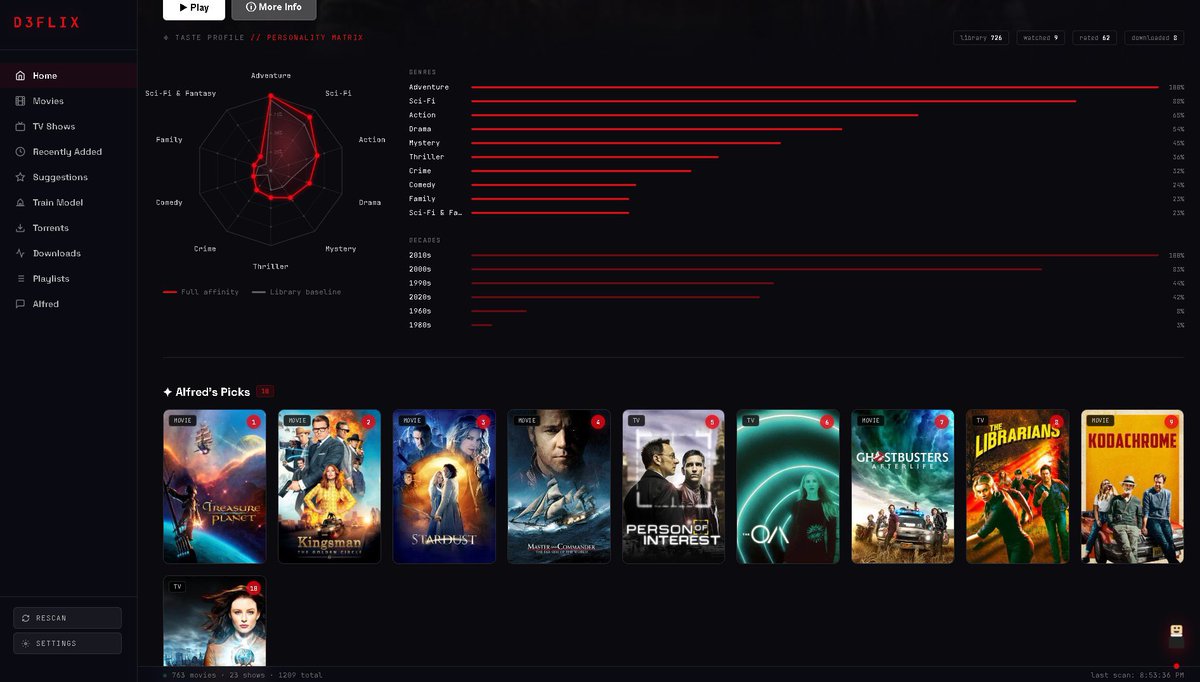
Task: Click the refresh icon on Rescan button
Action: [x=26, y=618]
